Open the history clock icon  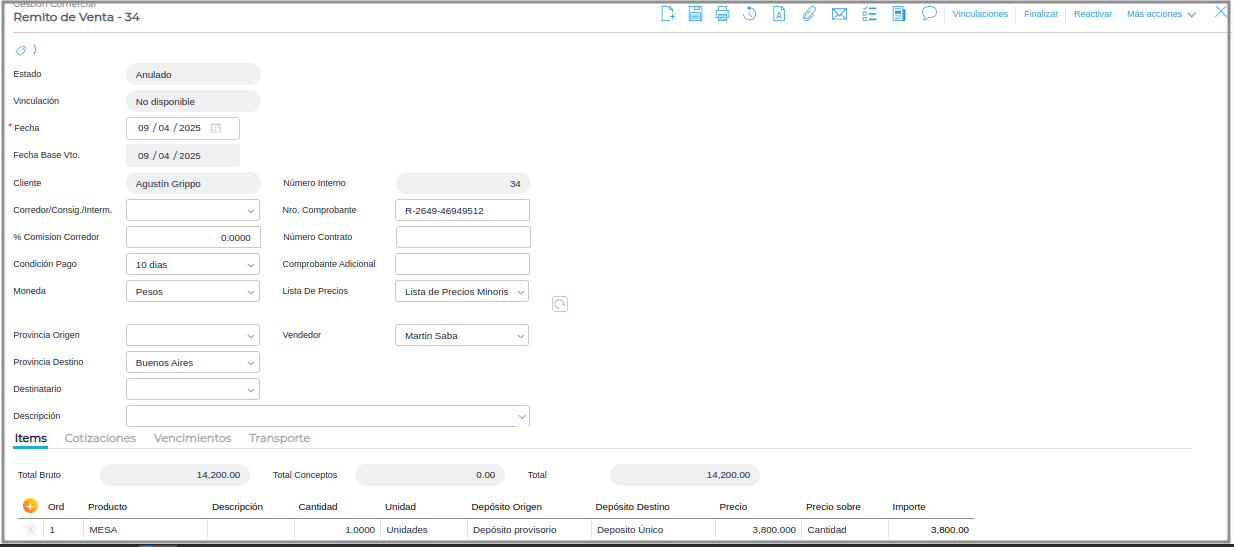coord(749,14)
